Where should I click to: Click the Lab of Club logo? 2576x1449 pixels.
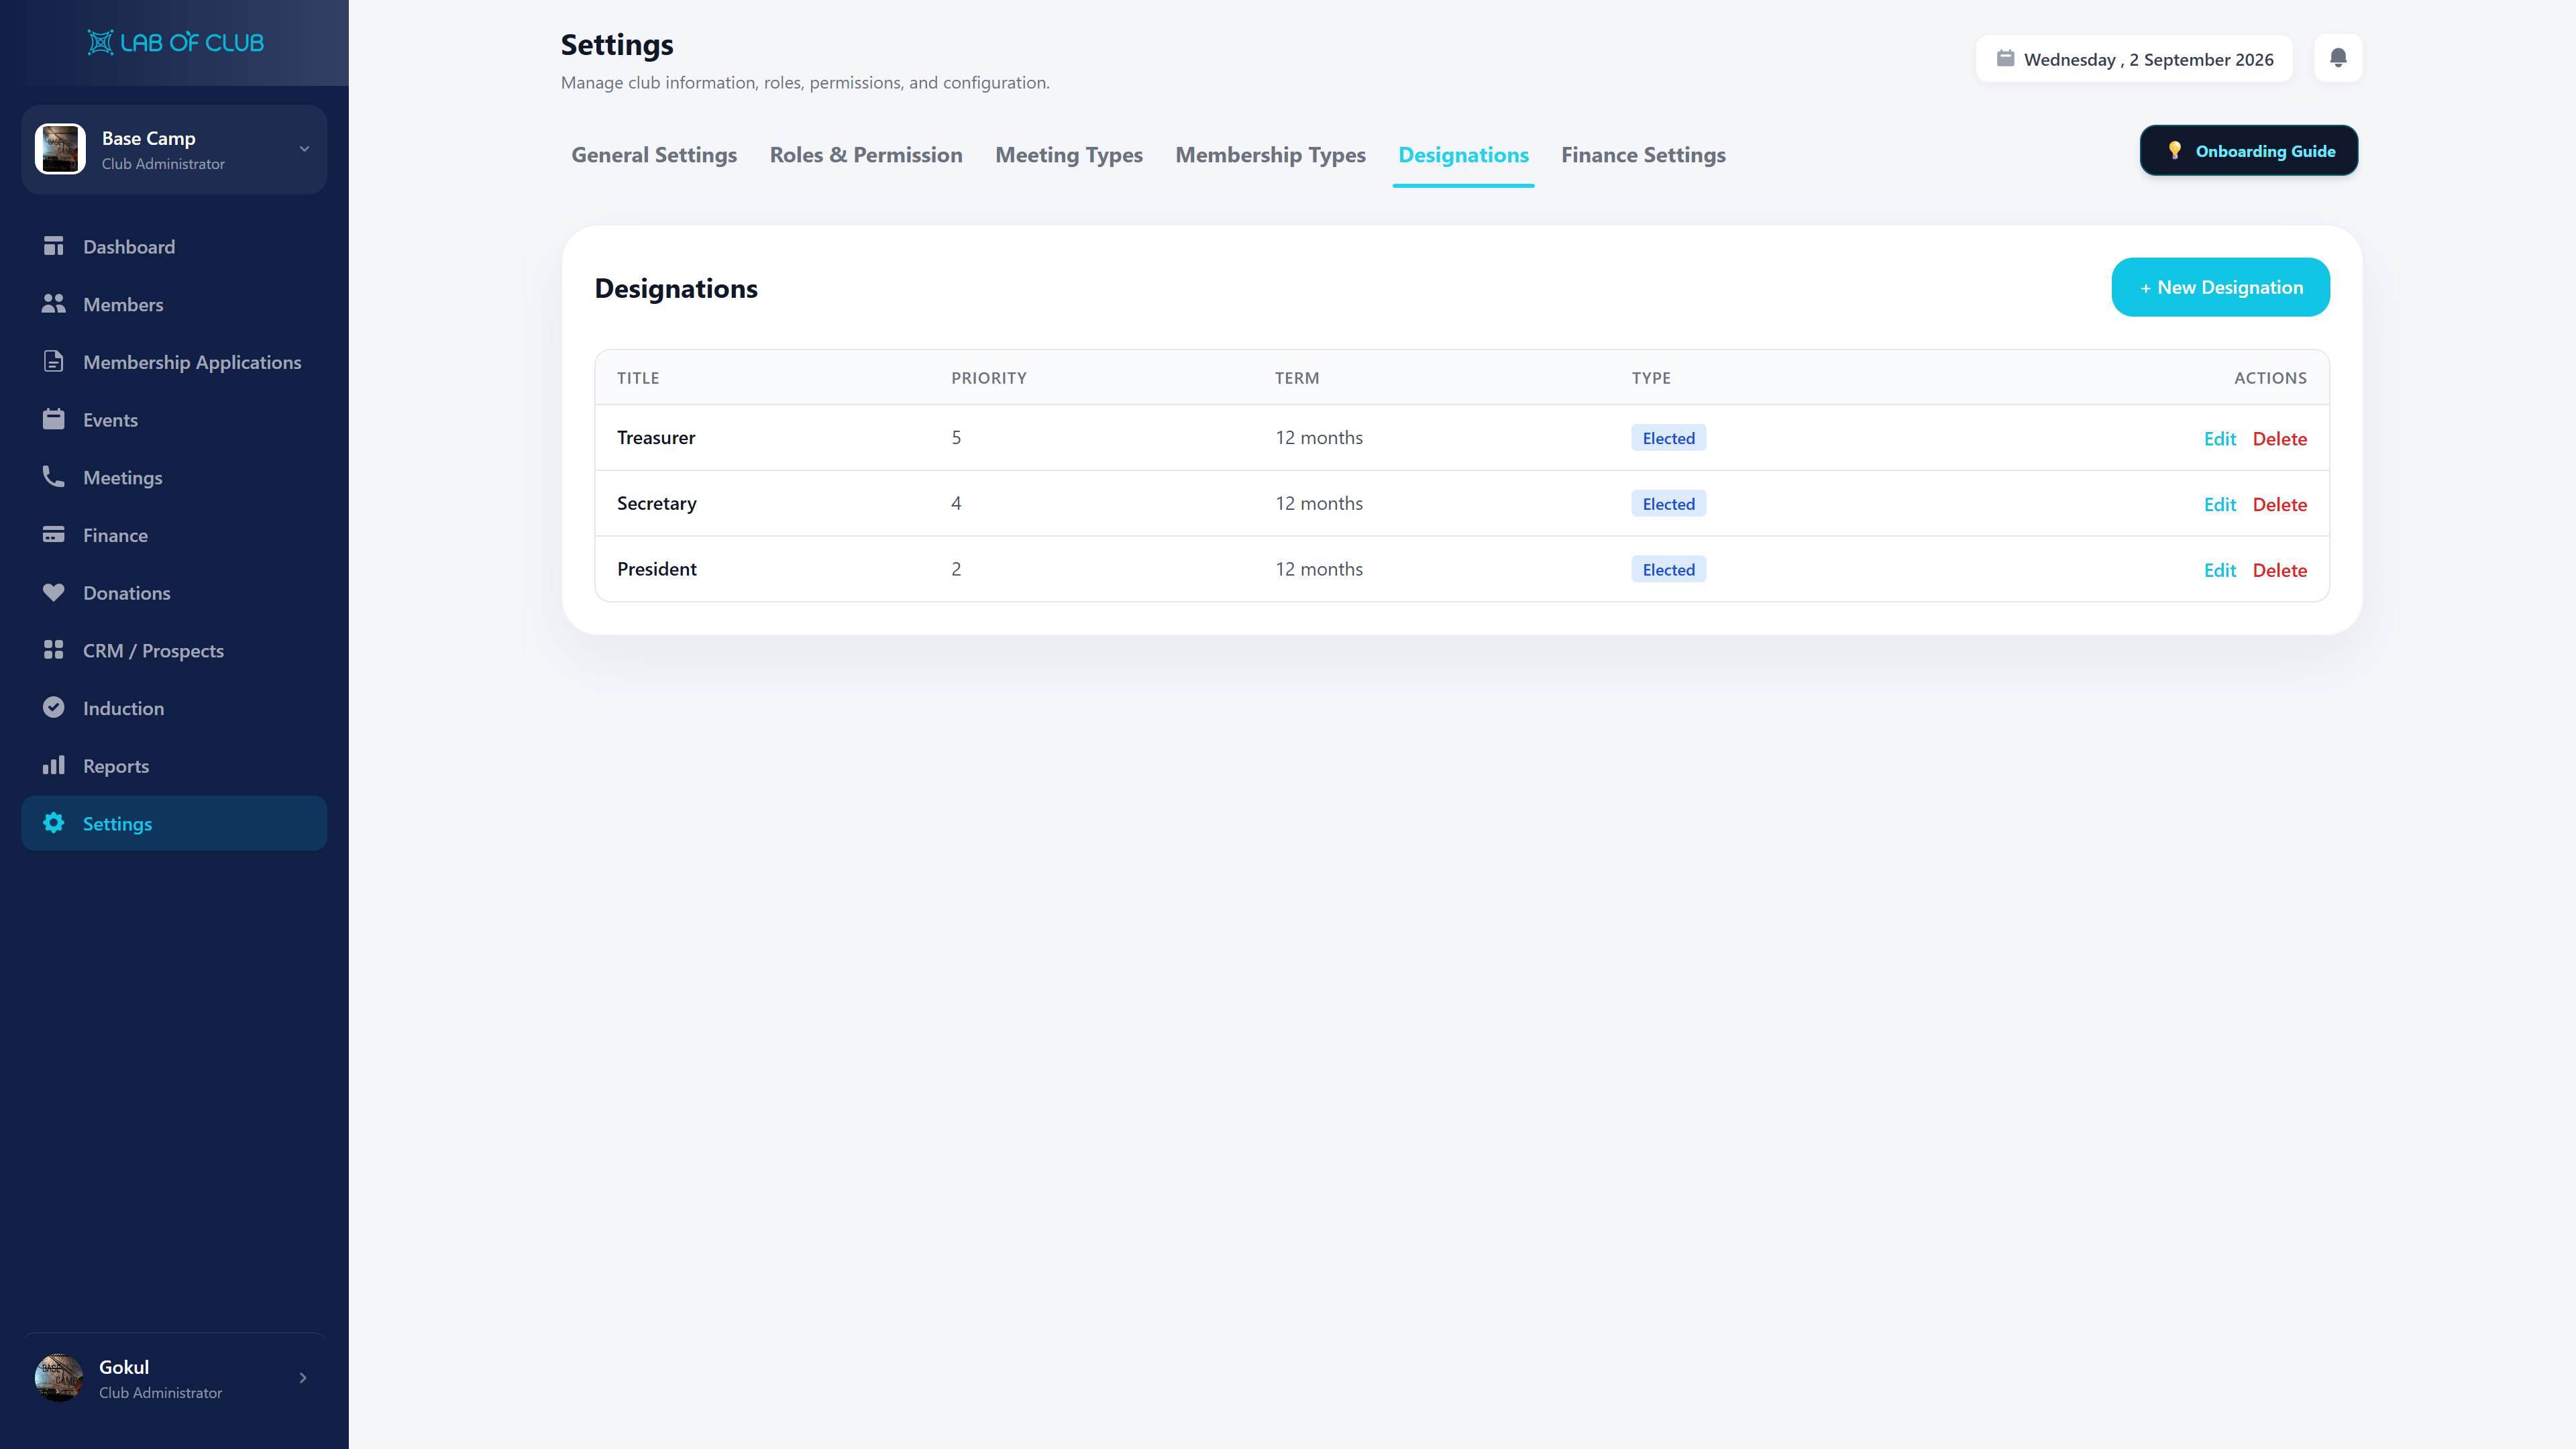point(175,43)
